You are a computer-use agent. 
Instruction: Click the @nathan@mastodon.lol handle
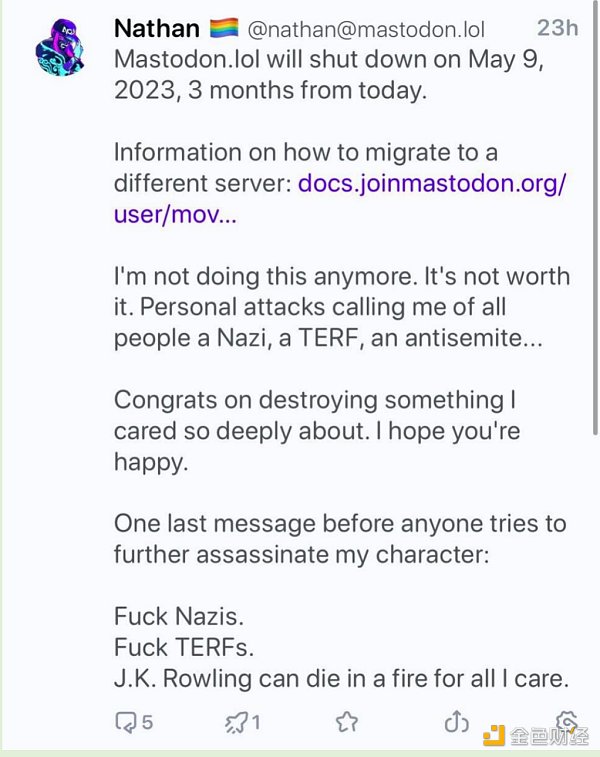pos(365,30)
